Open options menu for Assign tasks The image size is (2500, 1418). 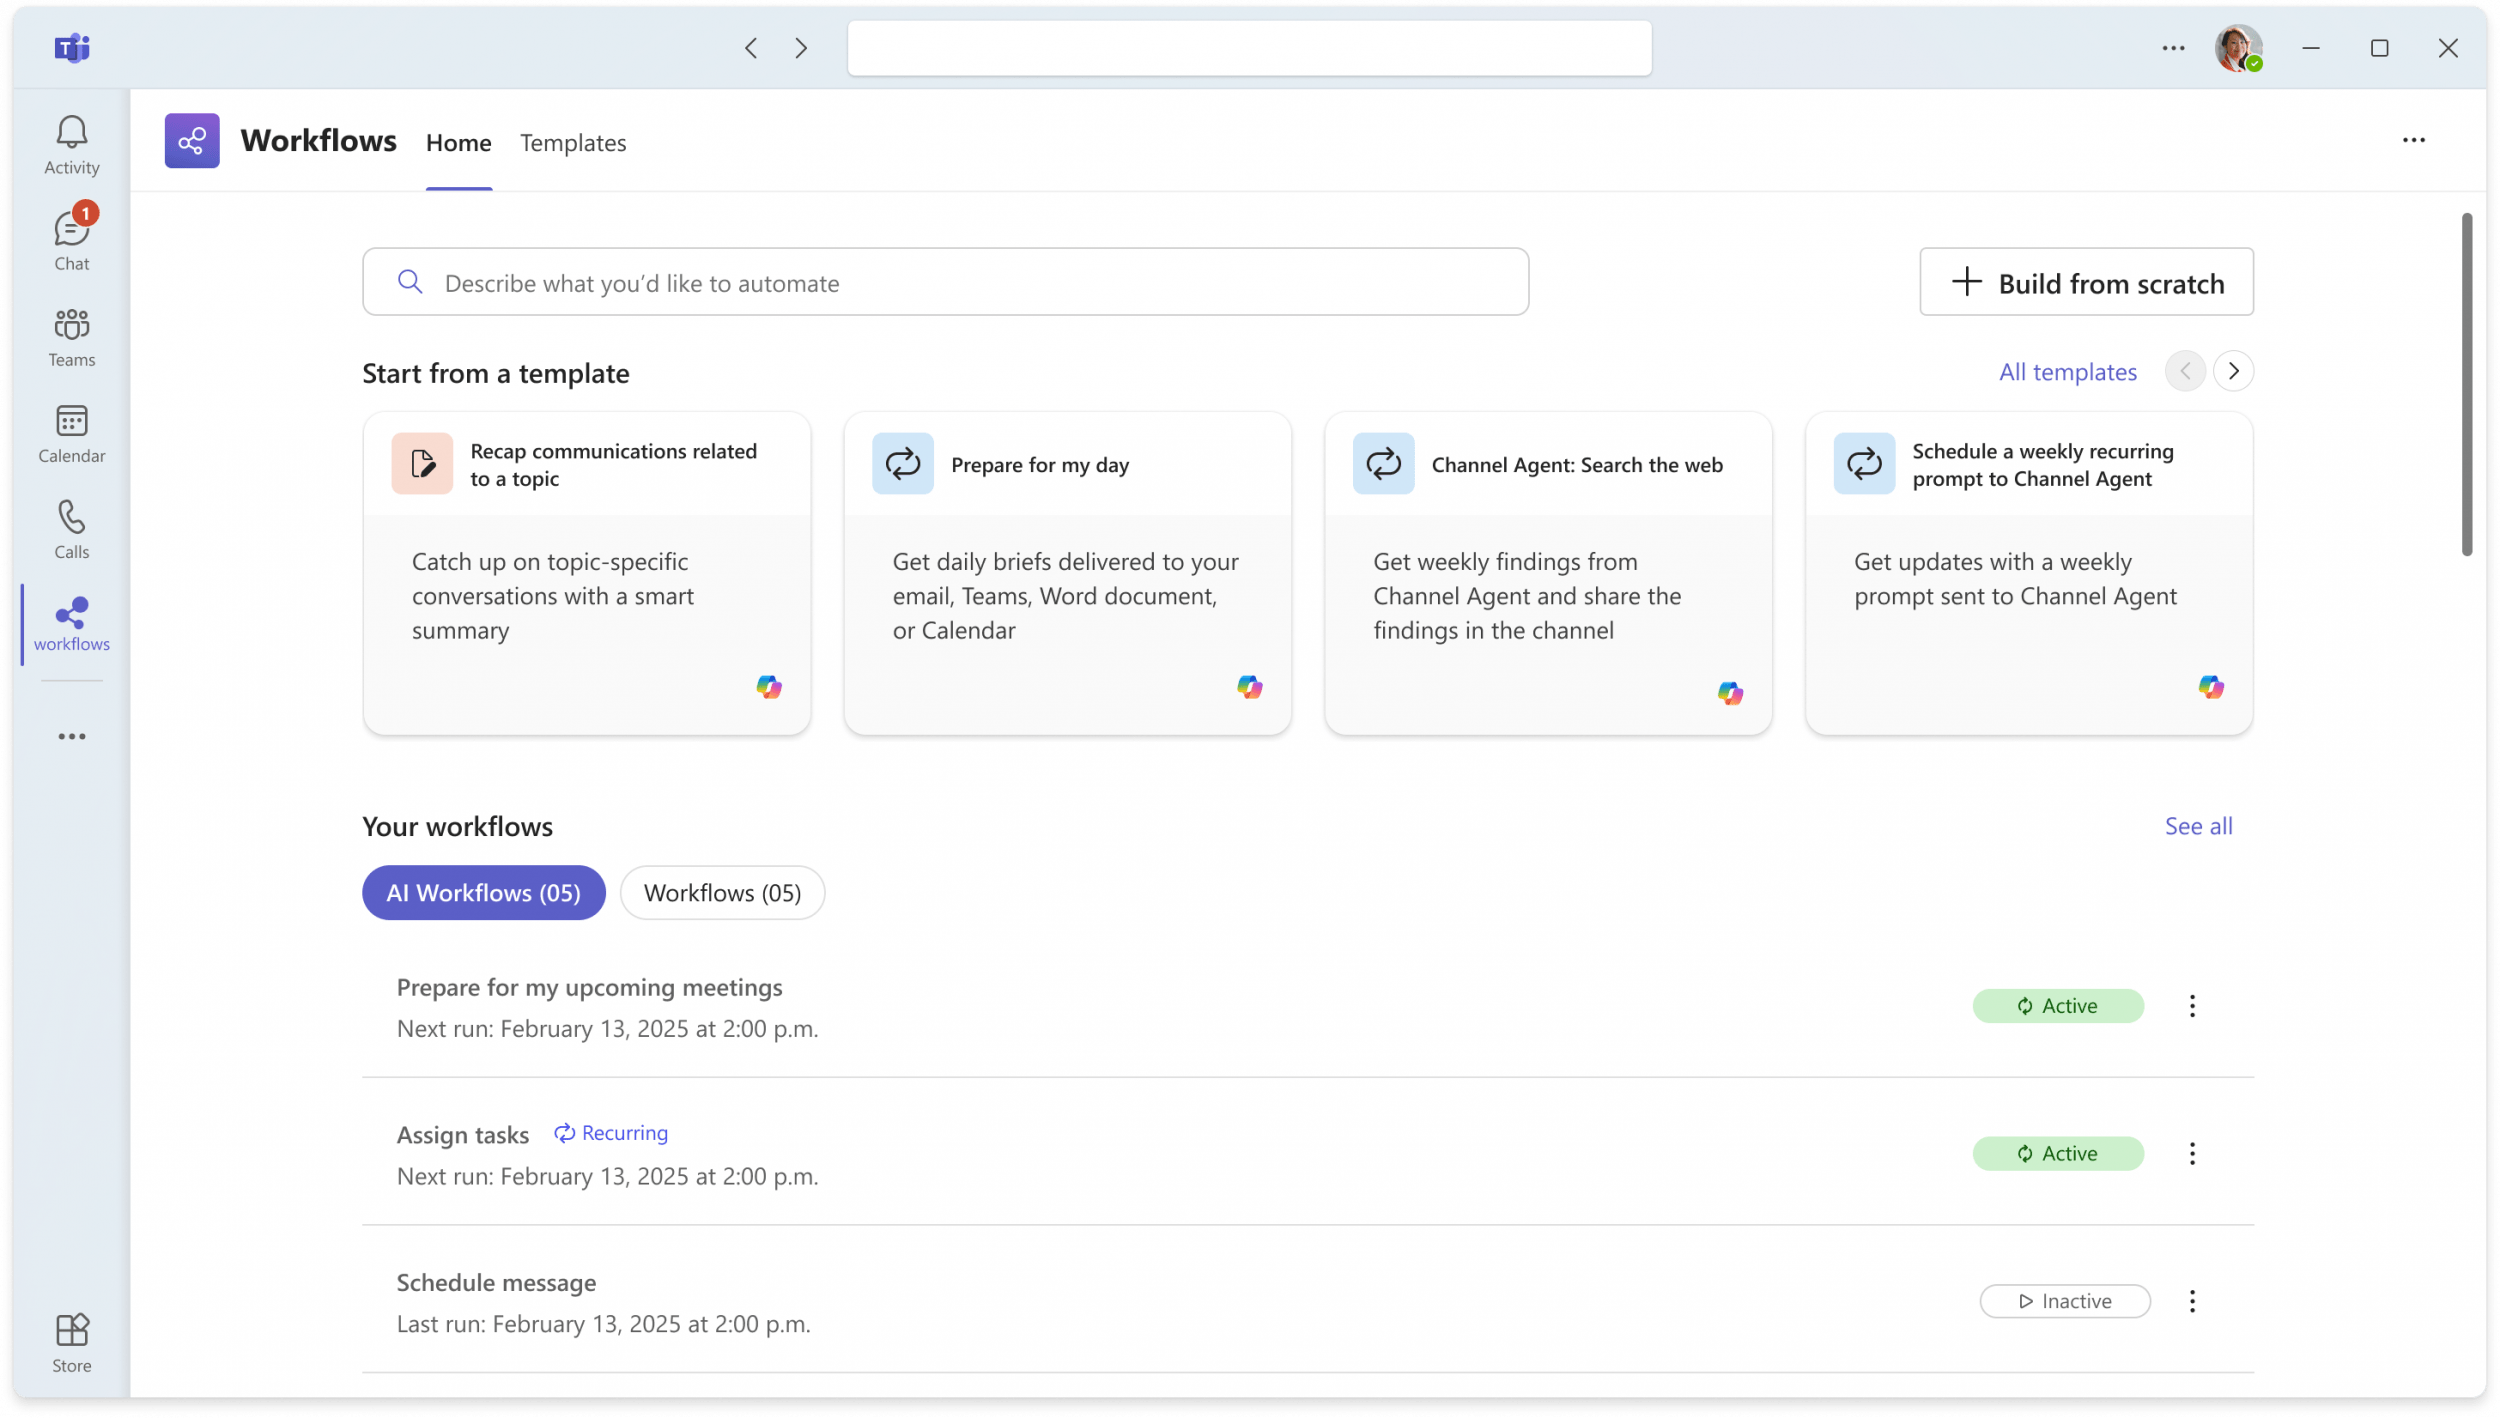click(x=2192, y=1153)
